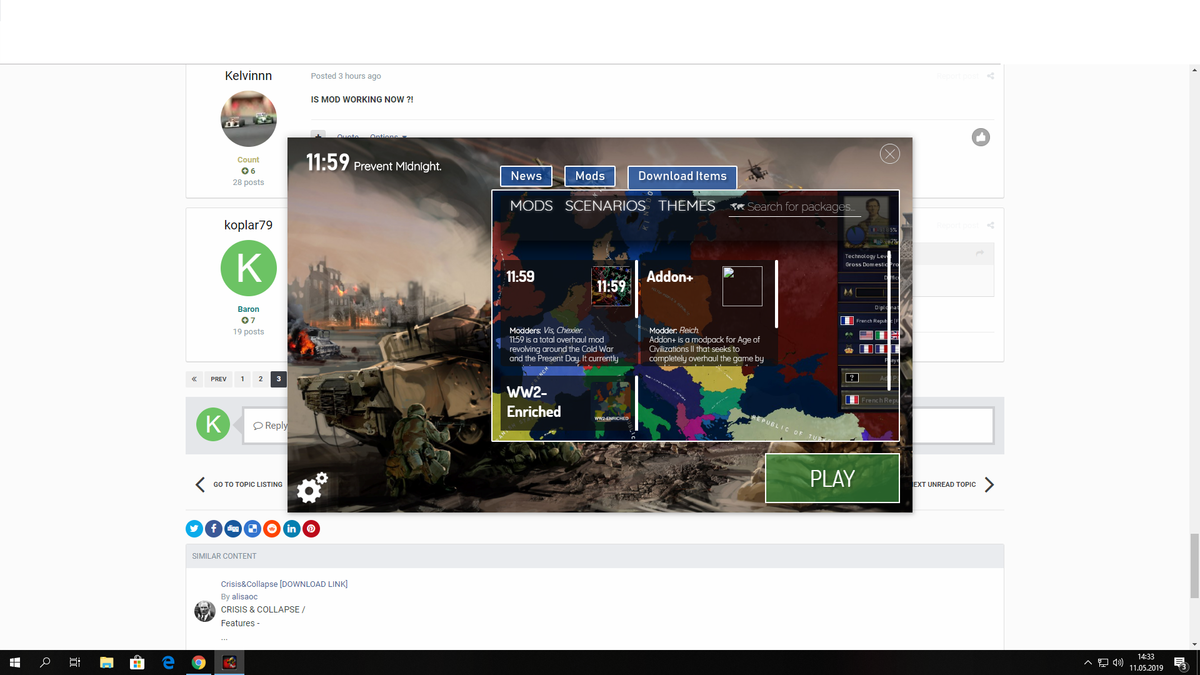Open Crisis&Collapse [DOWNLOAD LINK] topic

tap(284, 584)
